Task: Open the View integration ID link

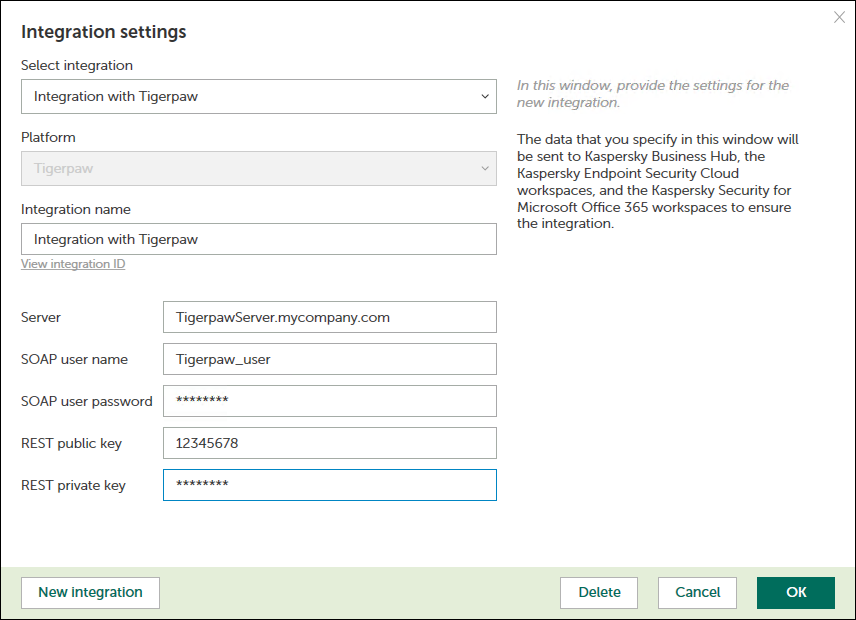Action: tap(73, 264)
